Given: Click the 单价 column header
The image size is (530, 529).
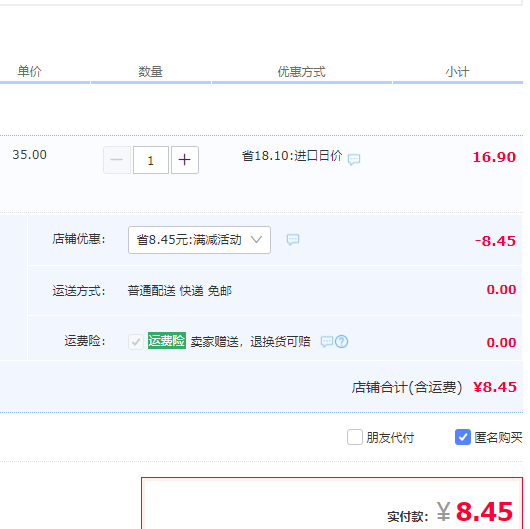Looking at the screenshot, I should click(x=29, y=71).
